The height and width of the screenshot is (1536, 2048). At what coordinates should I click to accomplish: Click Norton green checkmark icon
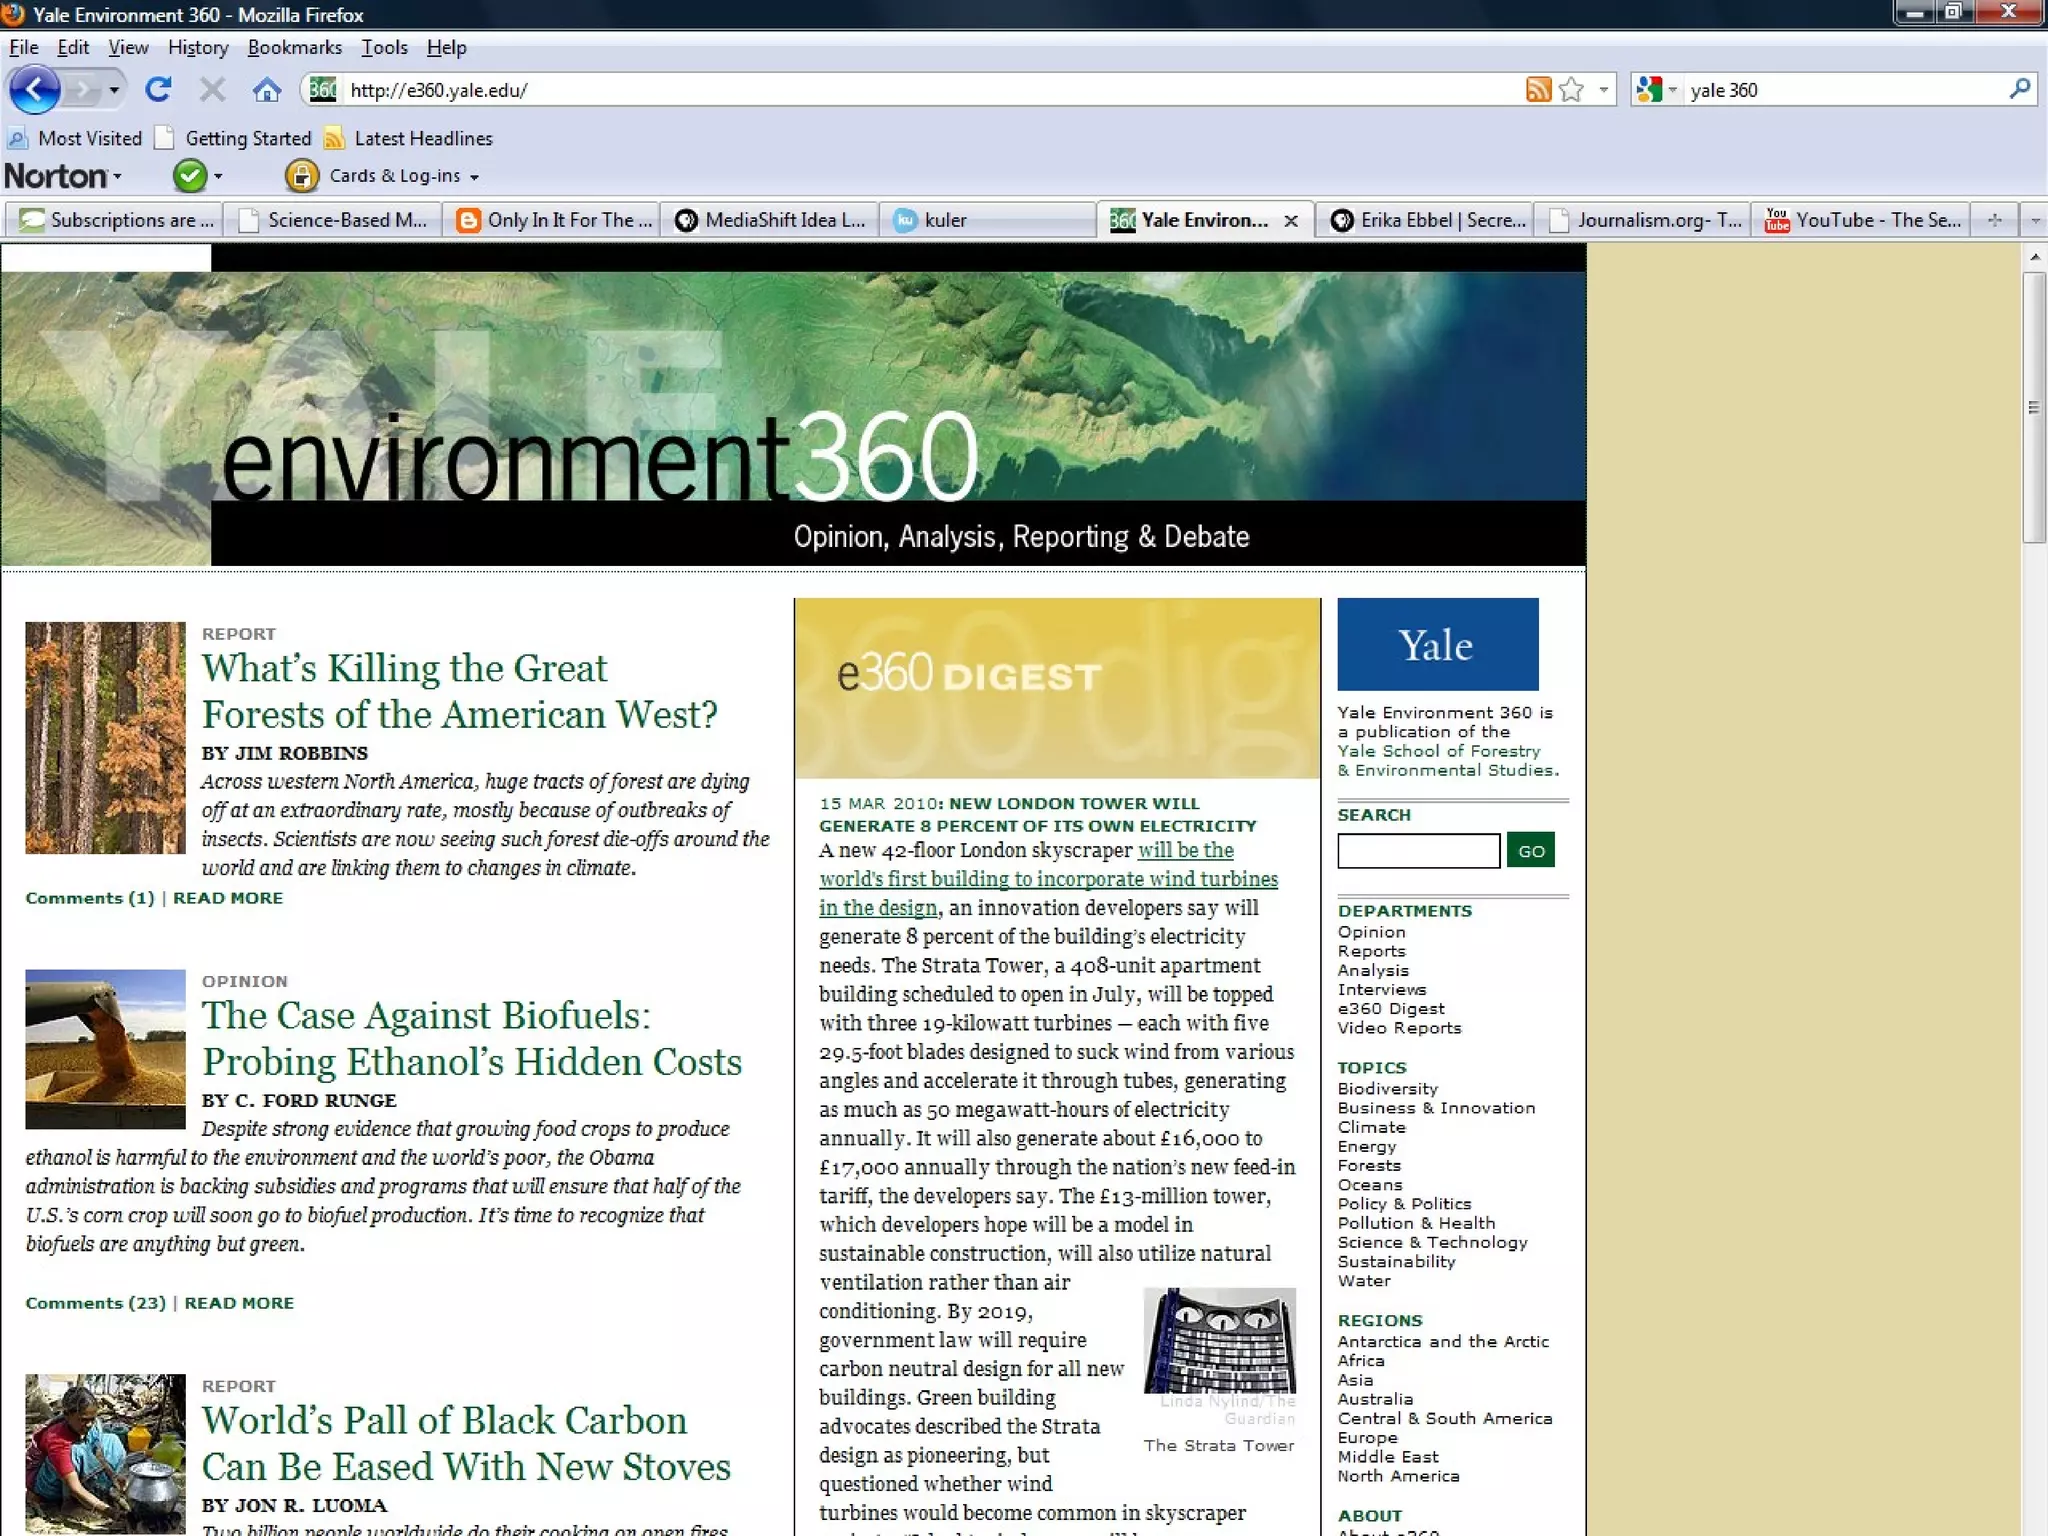coord(188,176)
